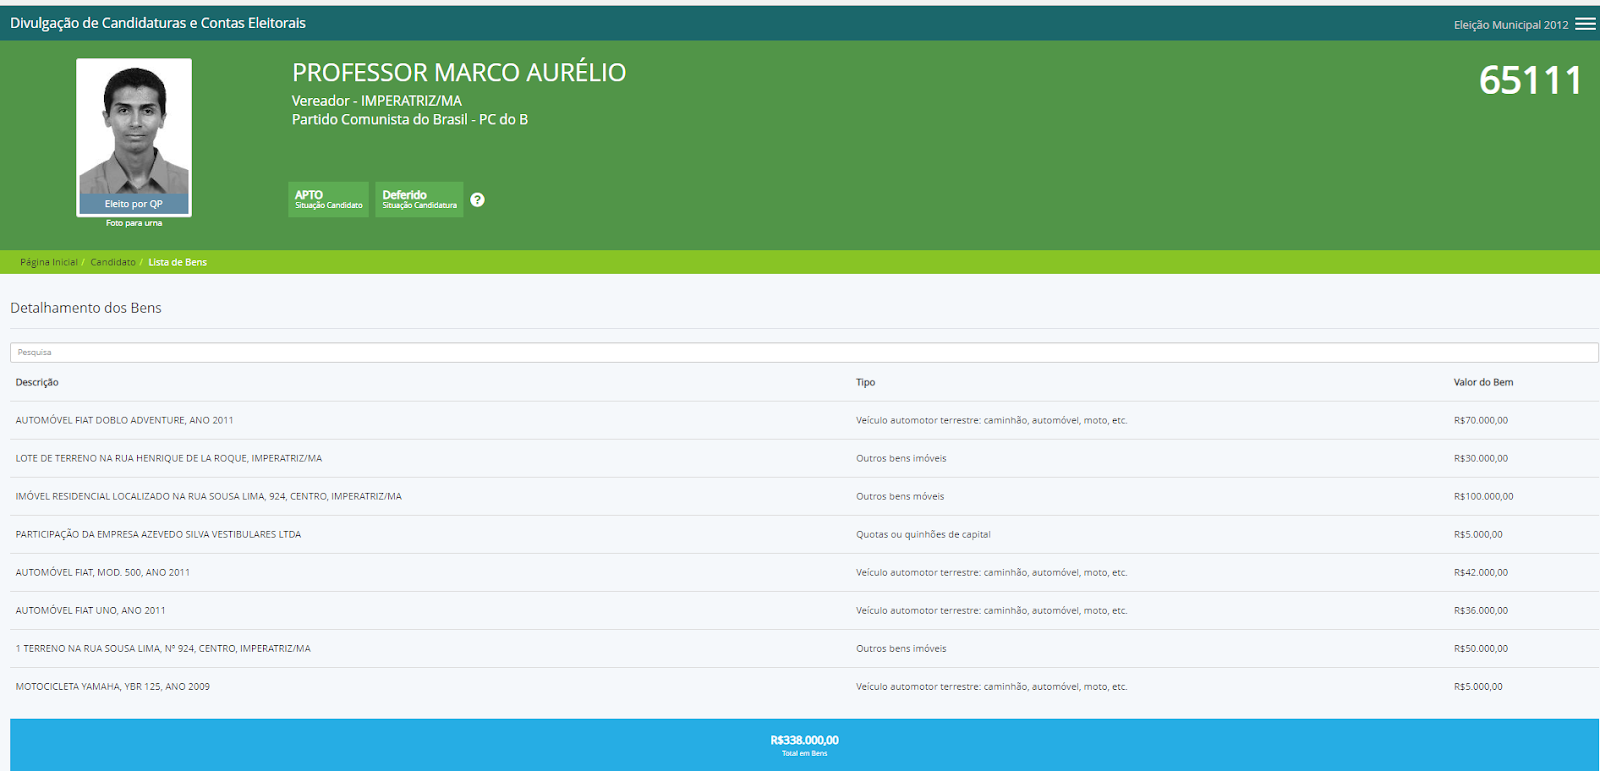Focus the Pesquisa search field
The width and height of the screenshot is (1600, 771).
tap(804, 352)
